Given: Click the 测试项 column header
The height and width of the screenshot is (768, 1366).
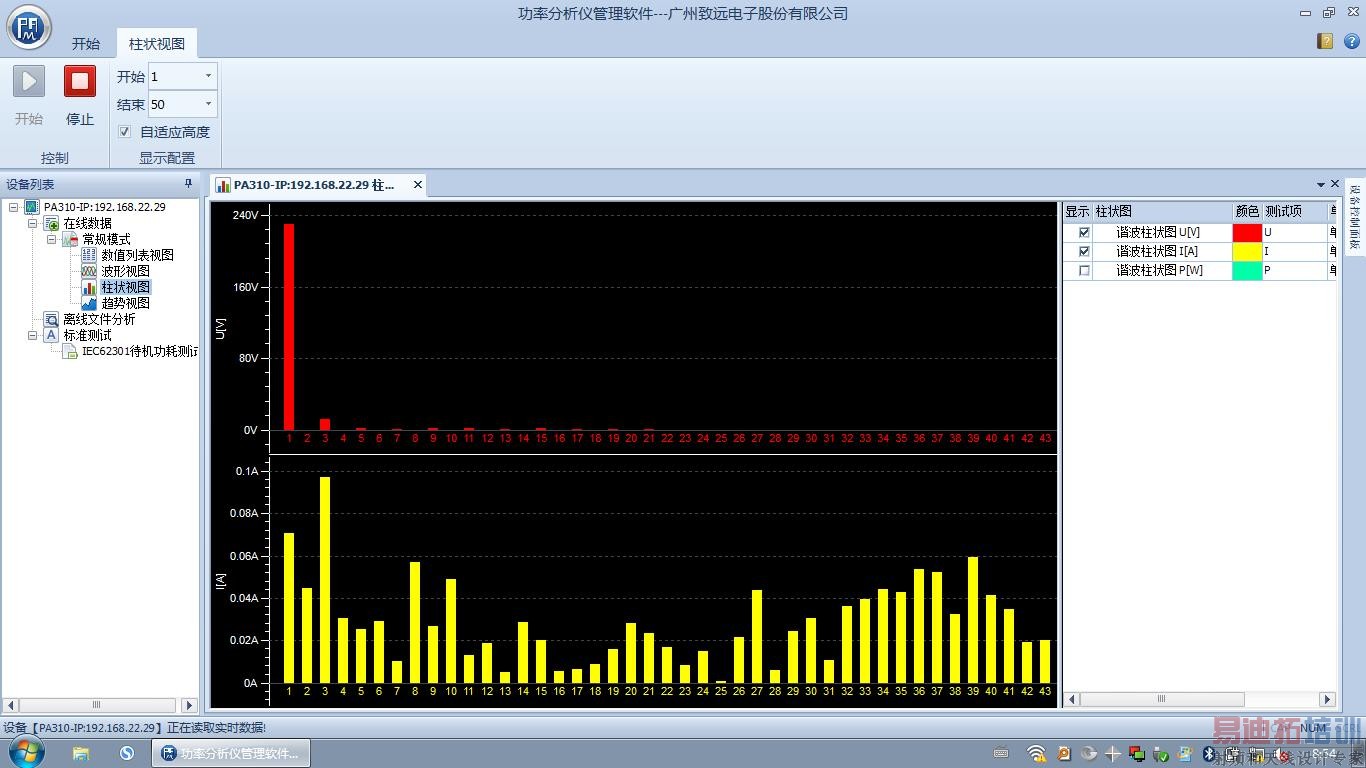Looking at the screenshot, I should pyautogui.click(x=1294, y=212).
